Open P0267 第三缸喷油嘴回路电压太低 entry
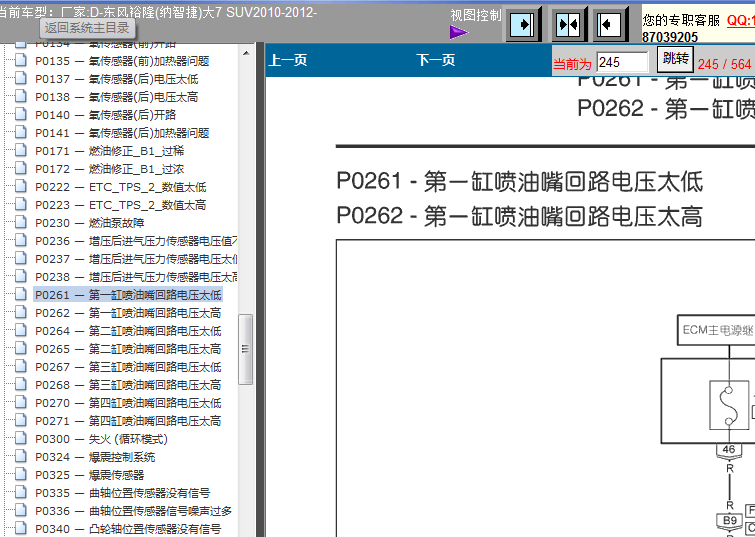The width and height of the screenshot is (755, 537). (128, 367)
